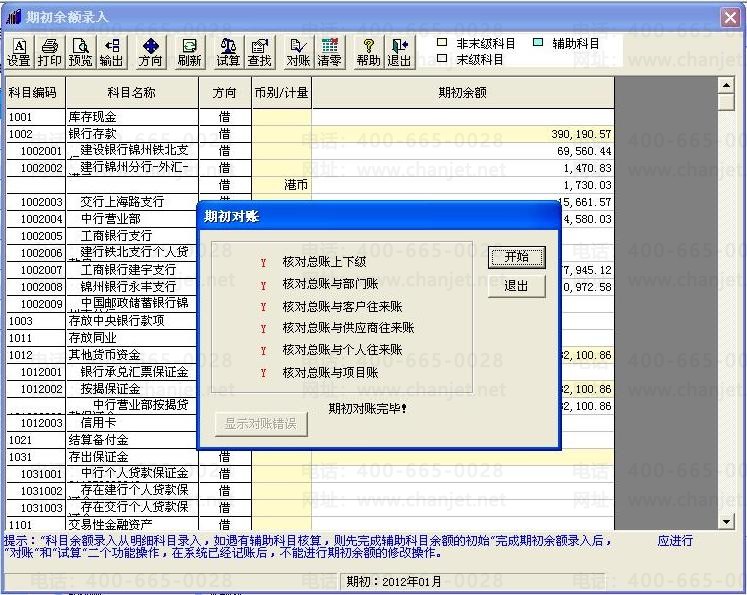747x595 pixels.
Task: Open the 设置 (Settings) toolbar icon
Action: (19, 52)
